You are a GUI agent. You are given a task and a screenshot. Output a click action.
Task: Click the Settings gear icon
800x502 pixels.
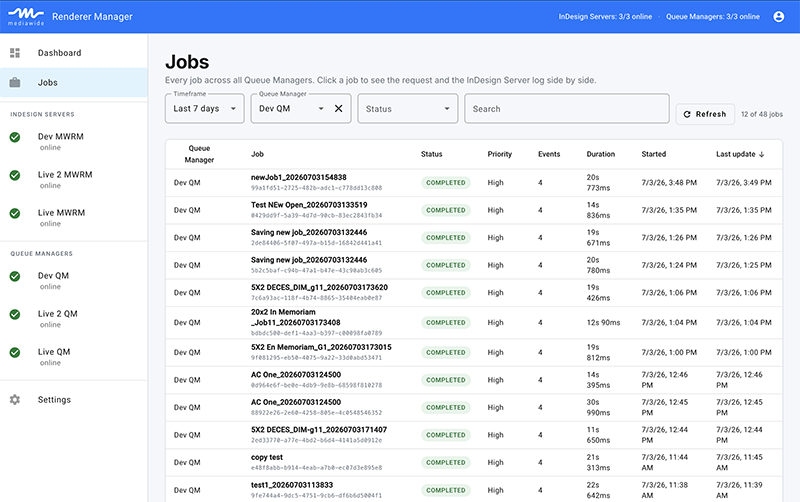point(15,399)
